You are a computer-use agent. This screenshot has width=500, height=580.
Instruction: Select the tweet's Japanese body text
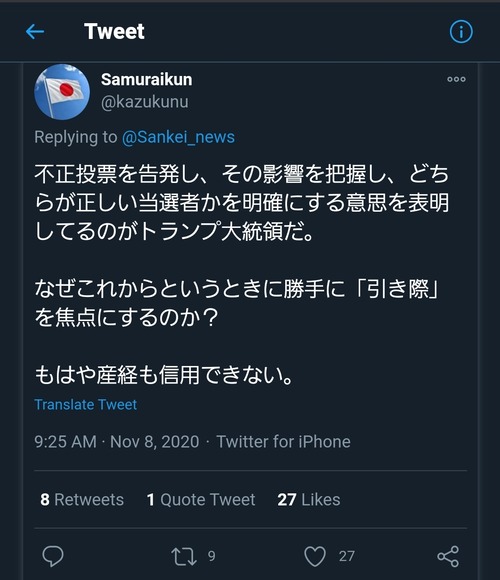click(242, 274)
